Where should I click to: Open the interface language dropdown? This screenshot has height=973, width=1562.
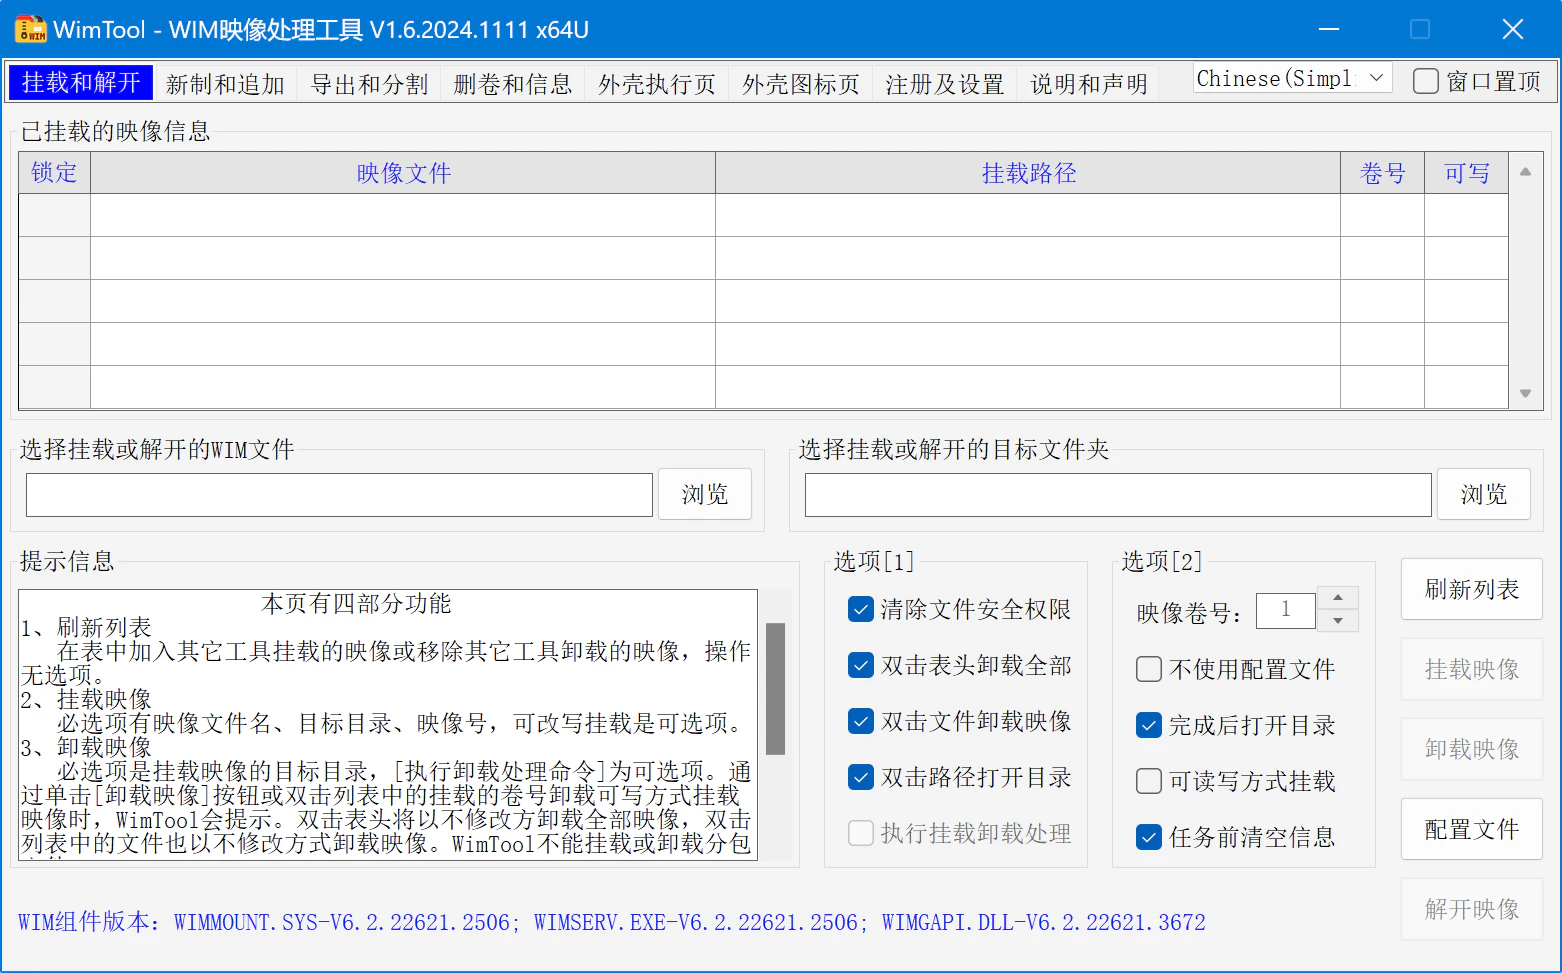pos(1378,77)
